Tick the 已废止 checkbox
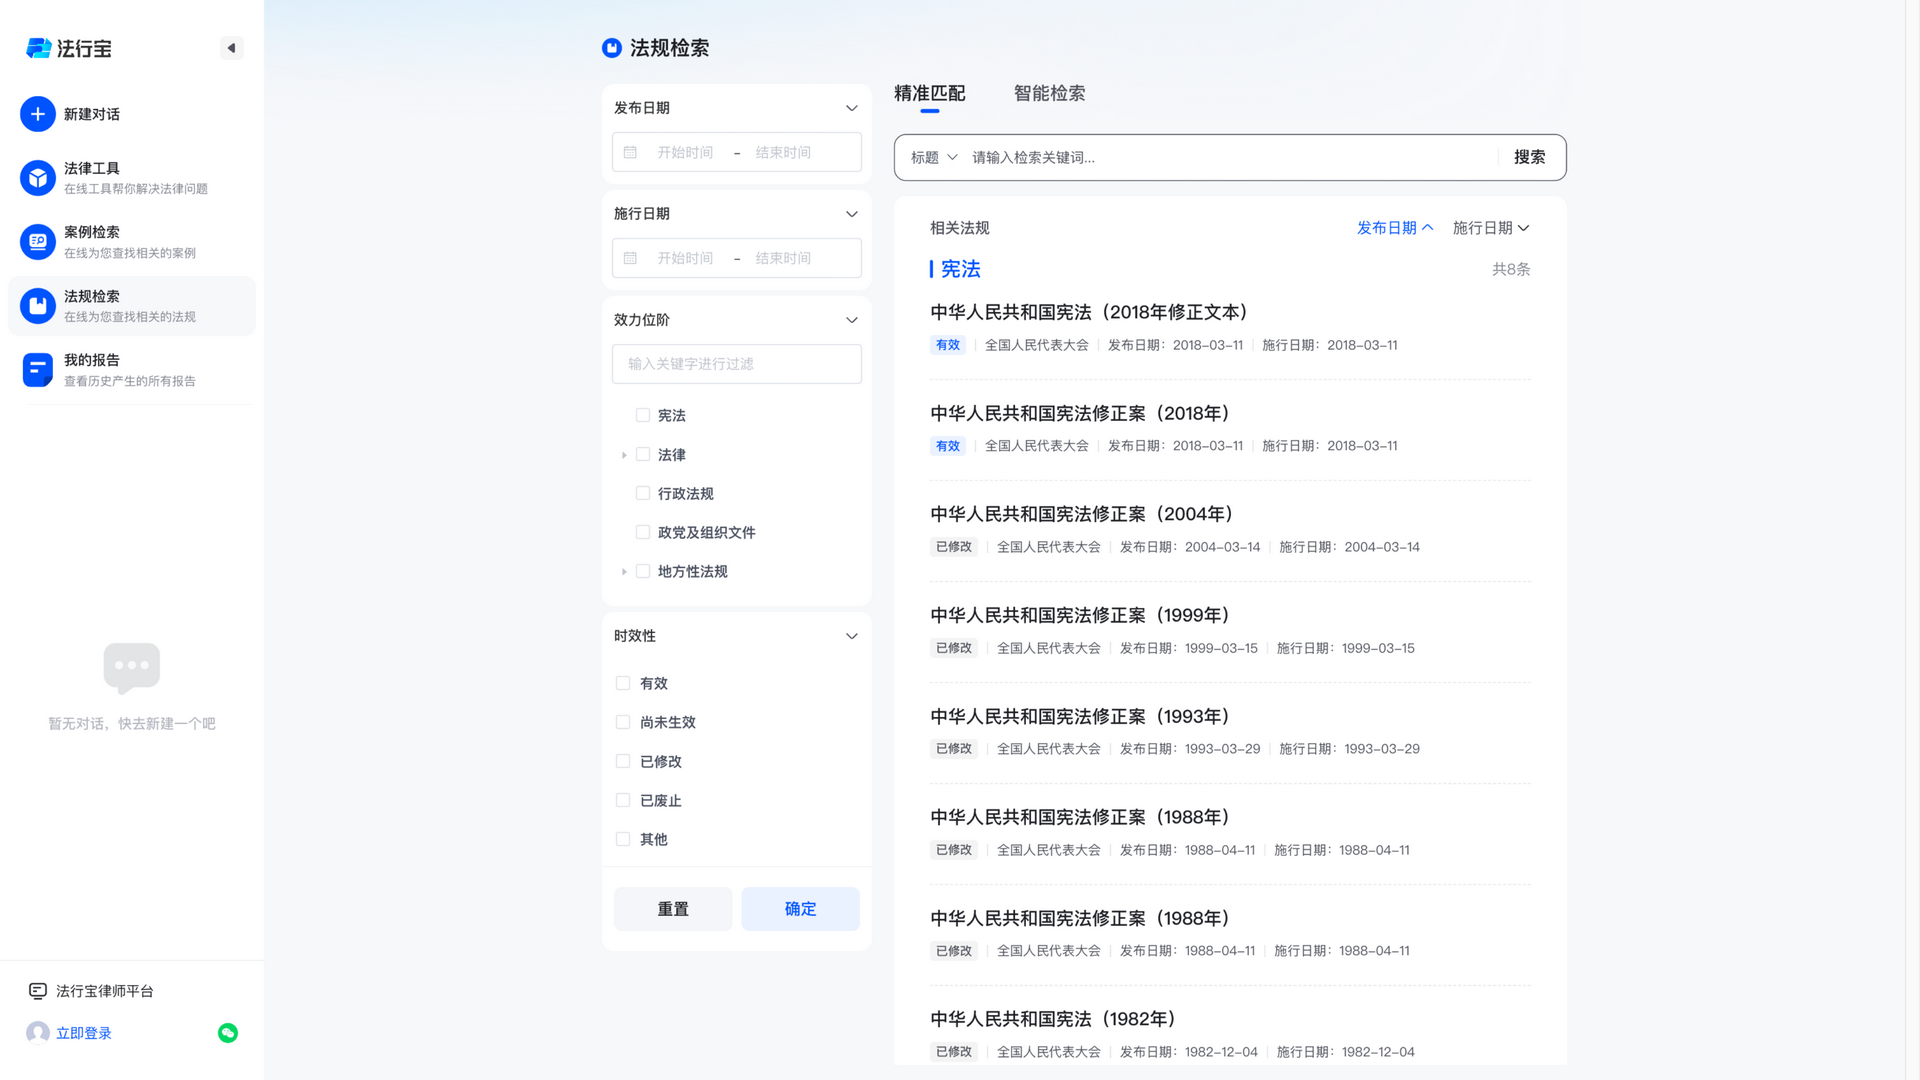1920x1080 pixels. 623,800
